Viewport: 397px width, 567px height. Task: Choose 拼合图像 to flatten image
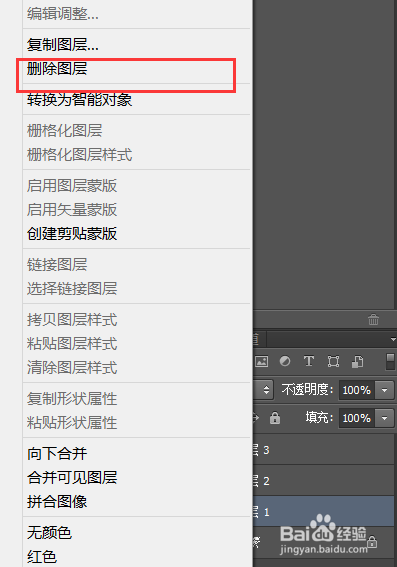[57, 501]
